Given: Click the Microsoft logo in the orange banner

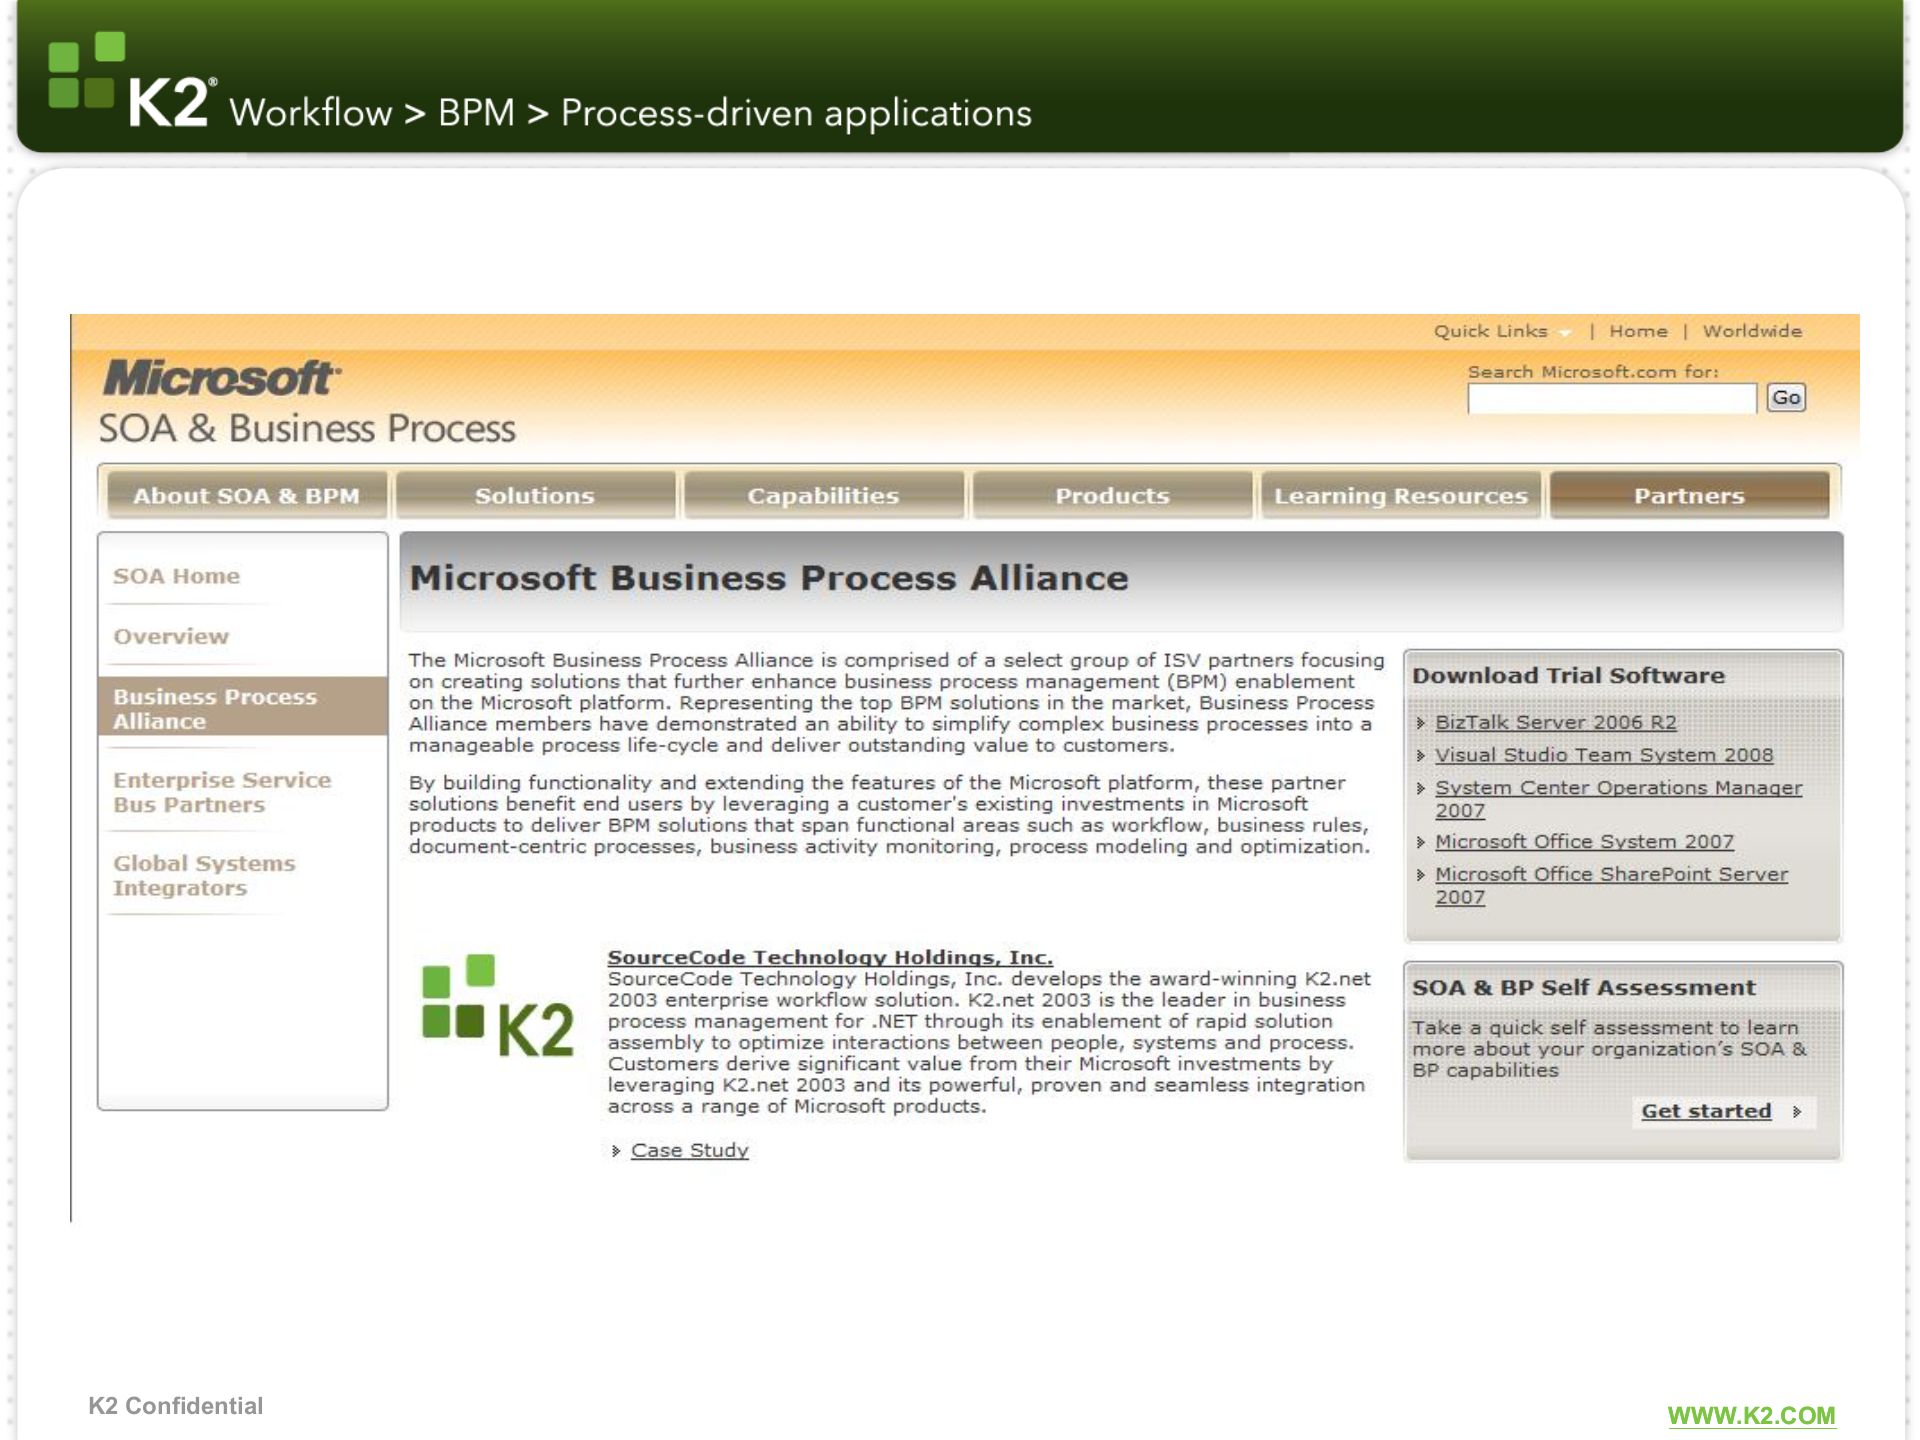Looking at the screenshot, I should [221, 379].
